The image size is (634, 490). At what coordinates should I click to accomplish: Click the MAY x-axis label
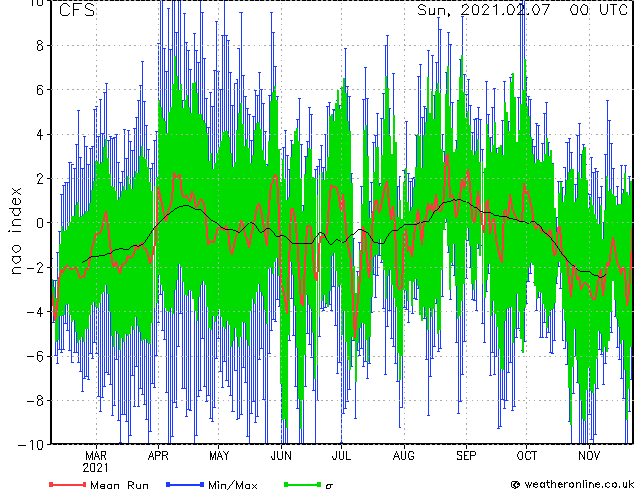pos(219,456)
